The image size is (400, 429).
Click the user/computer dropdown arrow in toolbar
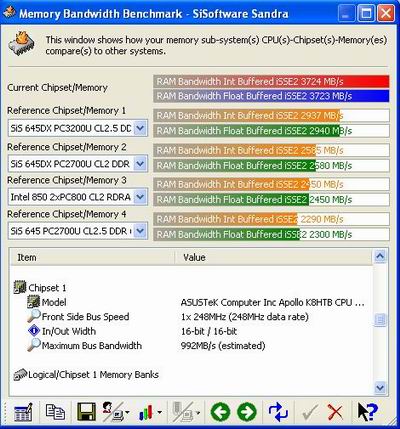coord(127,413)
